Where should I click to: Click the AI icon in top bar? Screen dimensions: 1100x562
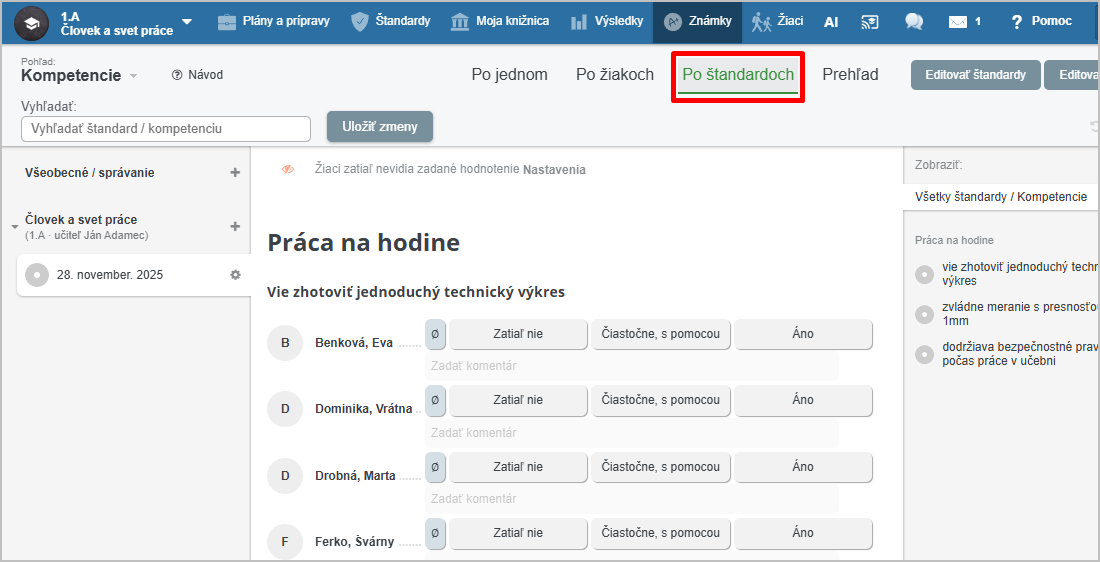[831, 21]
